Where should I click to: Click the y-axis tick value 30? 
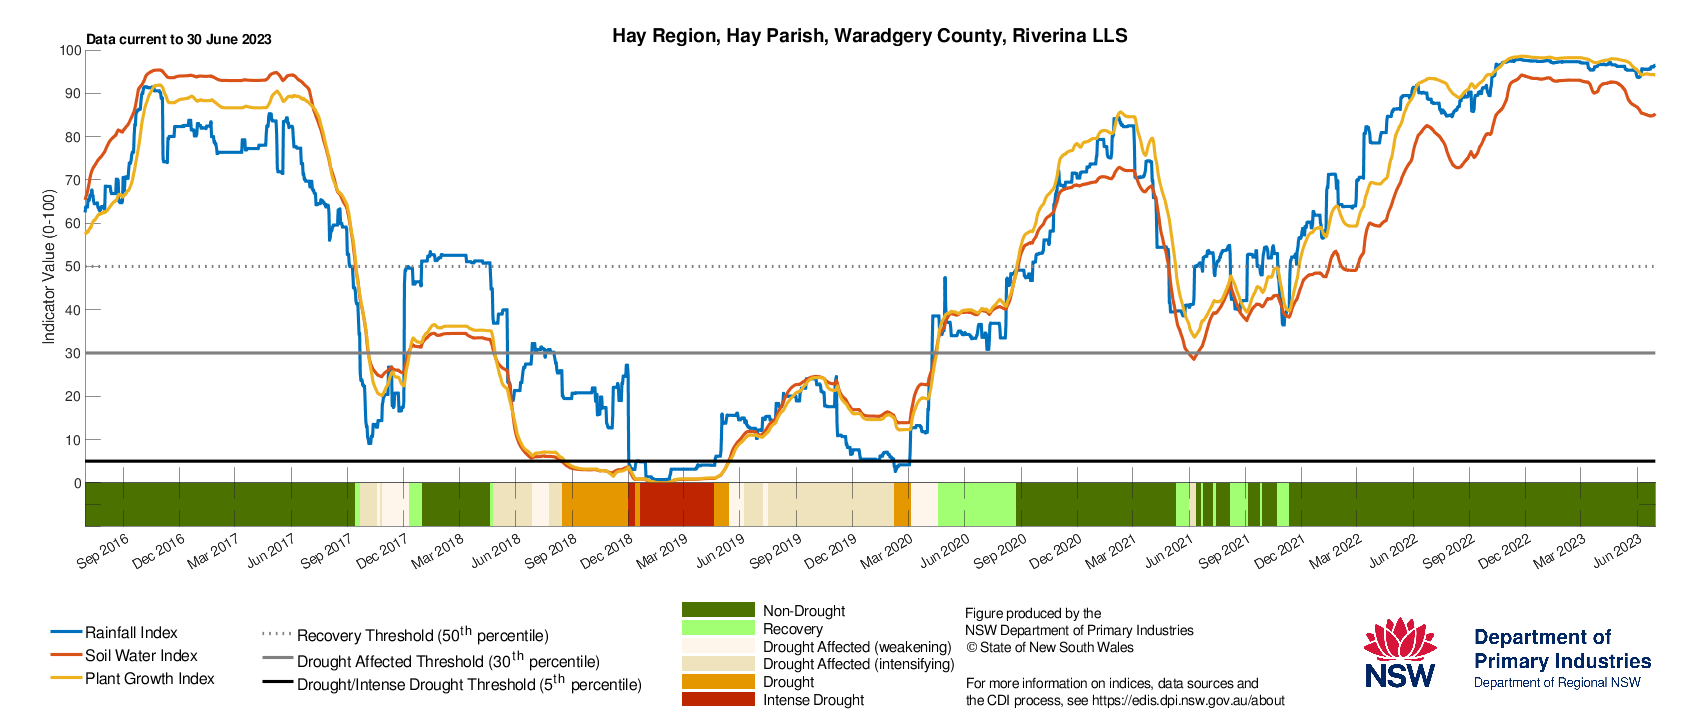73,353
